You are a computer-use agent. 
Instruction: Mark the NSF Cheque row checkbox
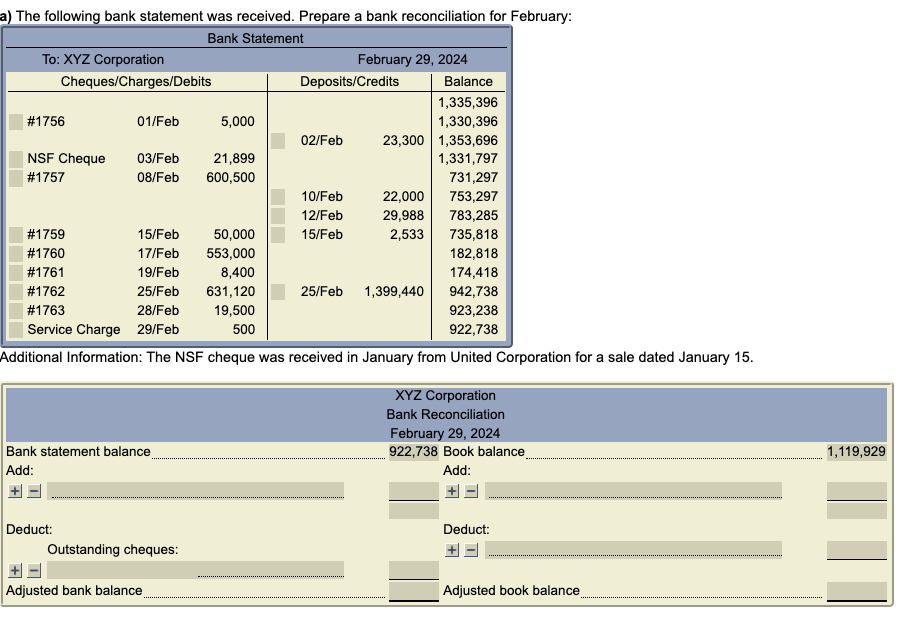point(16,159)
